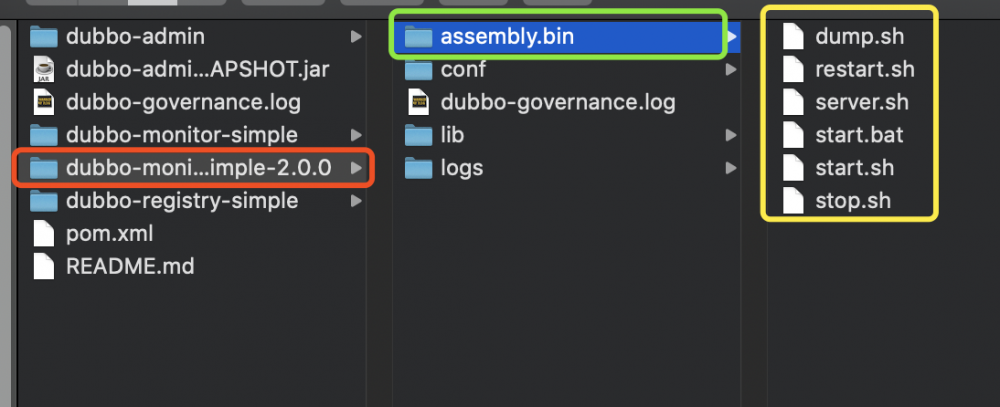Expand the dubbo-admin folder arrow
This screenshot has height=407, width=1000.
[356, 37]
